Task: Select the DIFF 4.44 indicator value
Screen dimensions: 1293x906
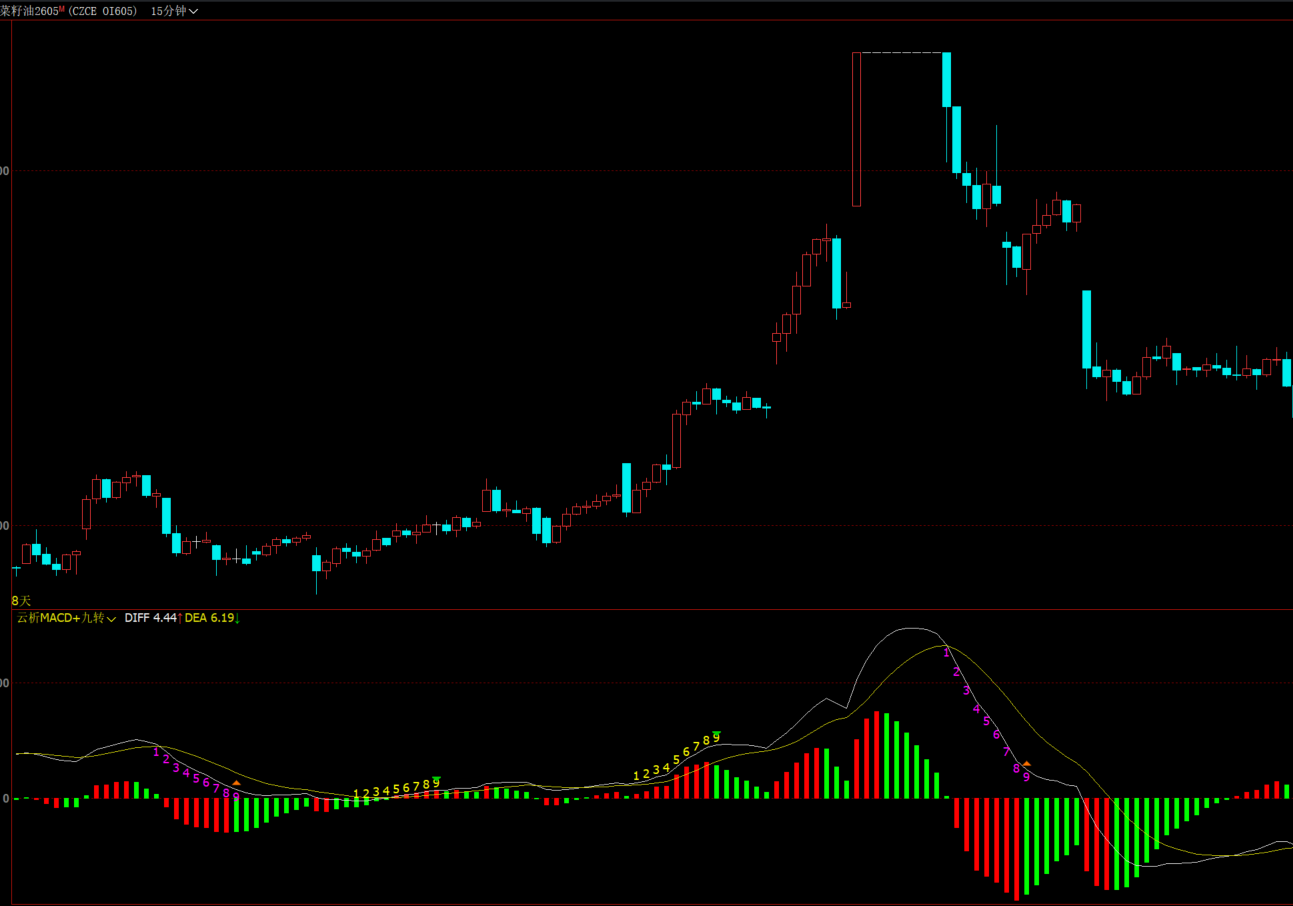Action: click(x=150, y=618)
